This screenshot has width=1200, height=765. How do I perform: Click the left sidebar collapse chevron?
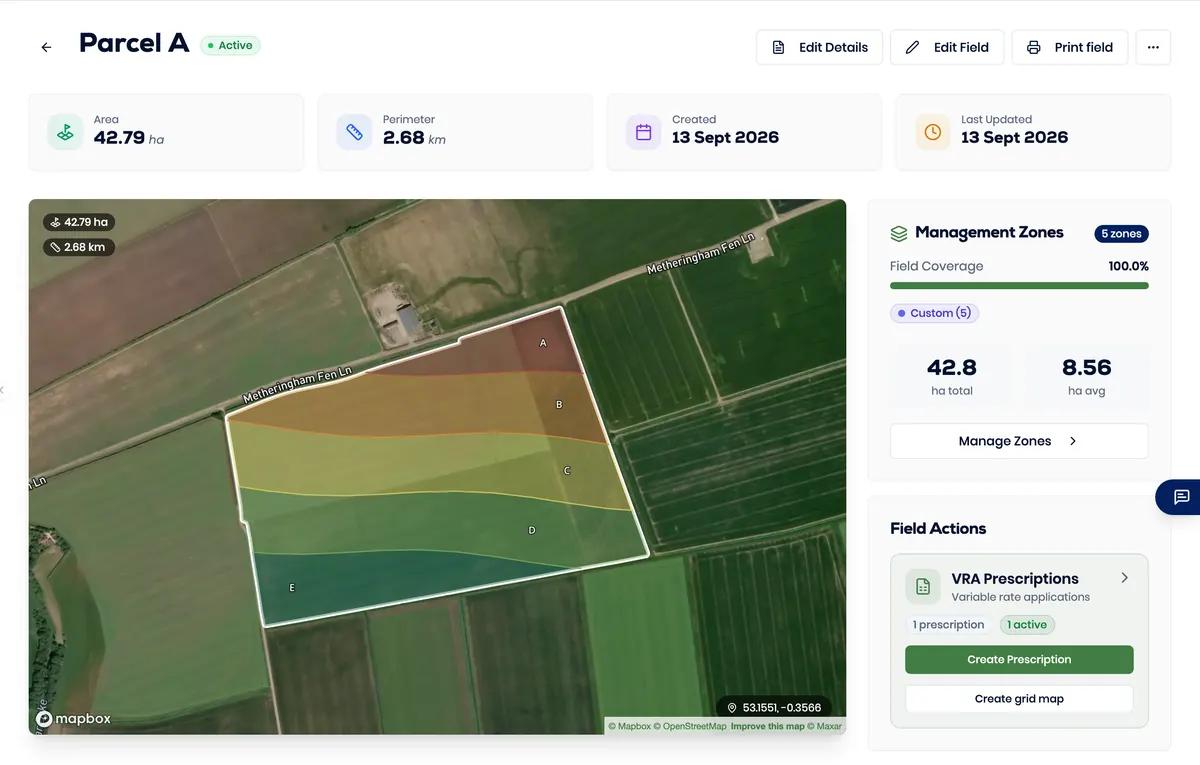pos(2,390)
